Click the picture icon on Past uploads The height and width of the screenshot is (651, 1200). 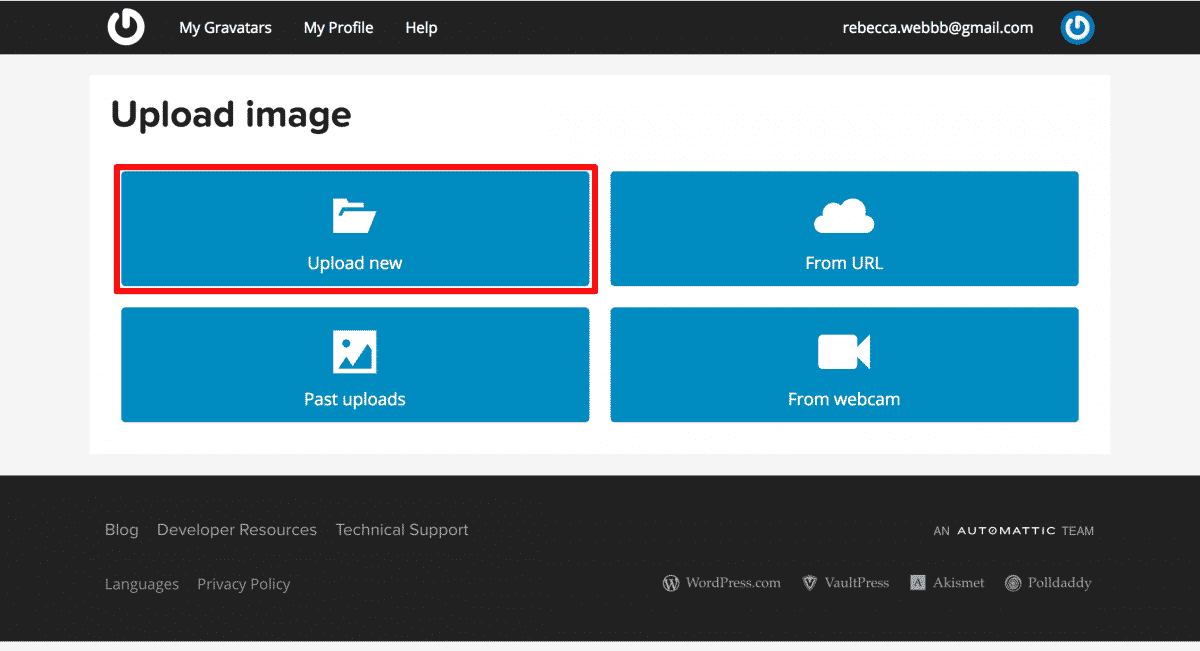tap(355, 350)
